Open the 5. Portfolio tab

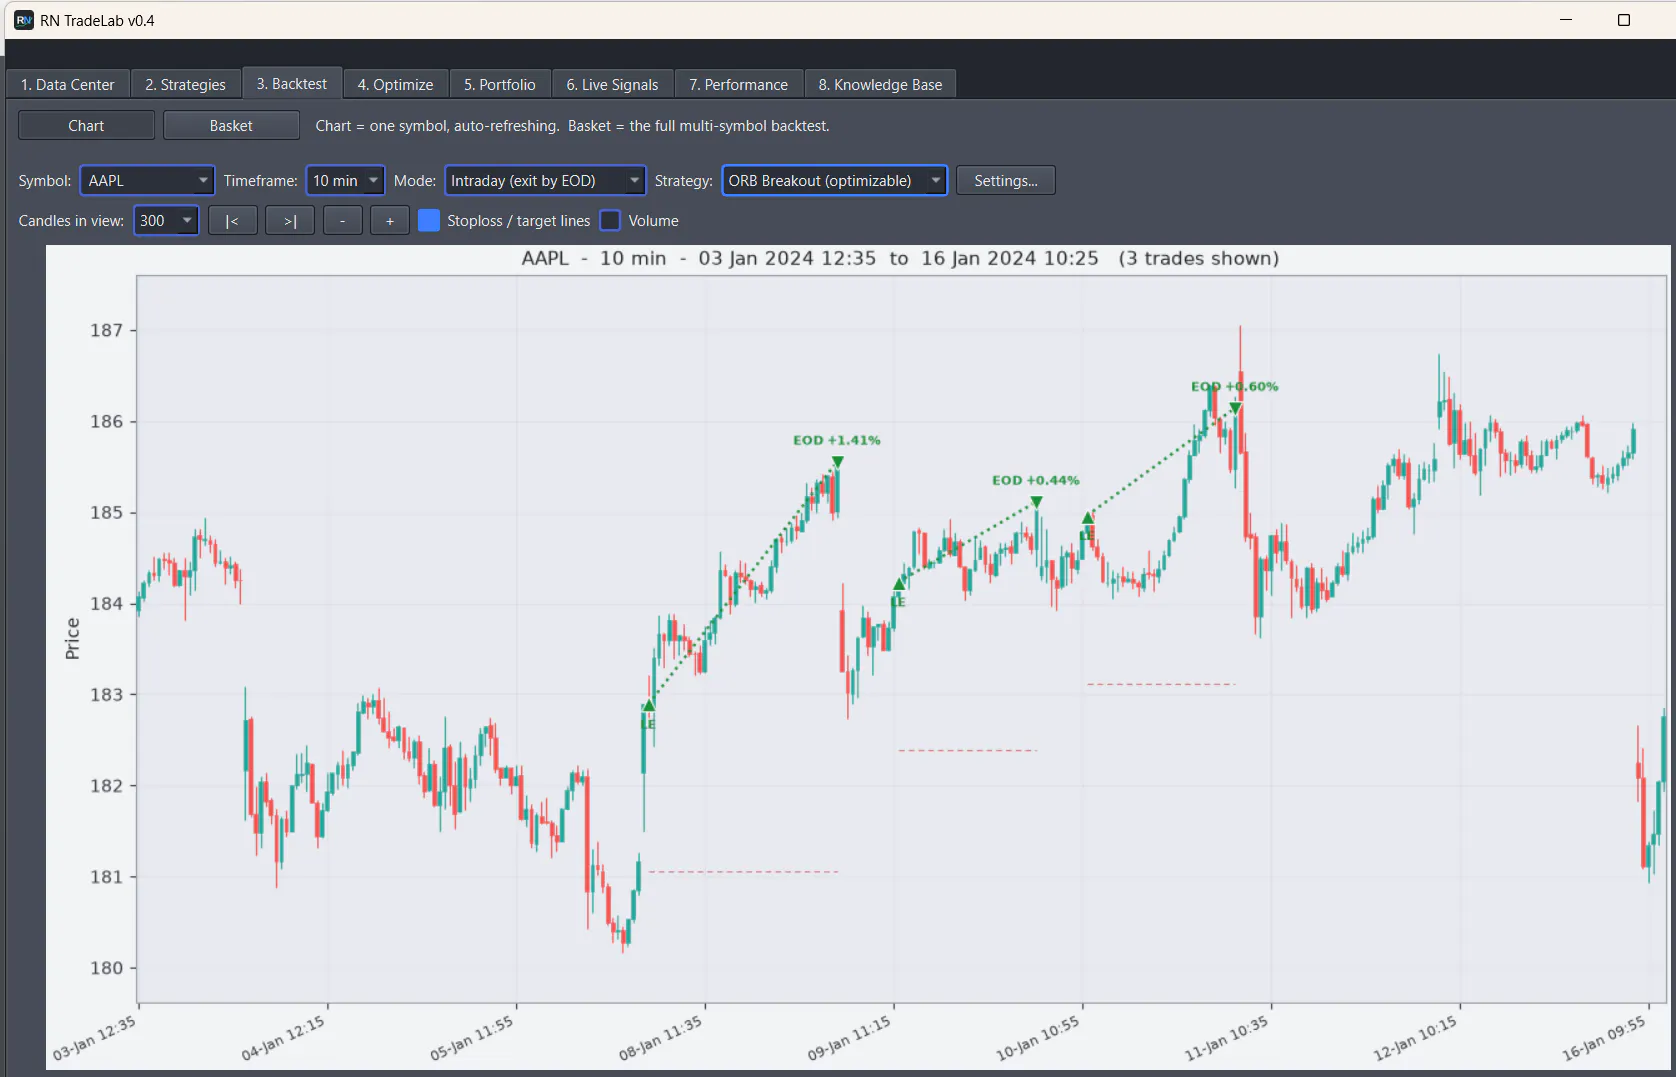click(500, 85)
